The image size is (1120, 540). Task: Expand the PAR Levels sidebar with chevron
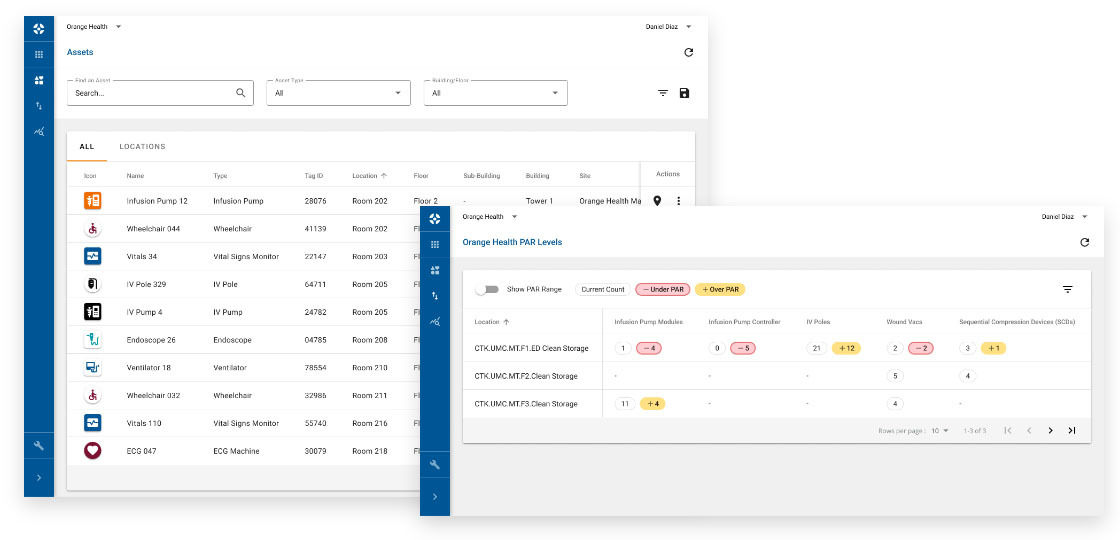[x=435, y=496]
